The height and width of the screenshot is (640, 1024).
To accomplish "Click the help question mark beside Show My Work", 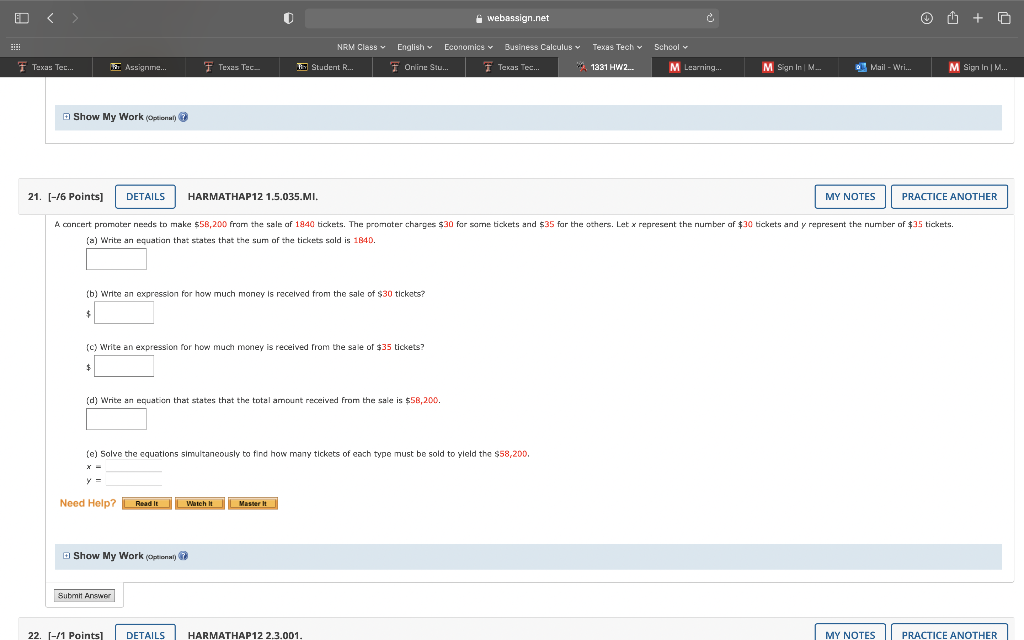I will (183, 117).
